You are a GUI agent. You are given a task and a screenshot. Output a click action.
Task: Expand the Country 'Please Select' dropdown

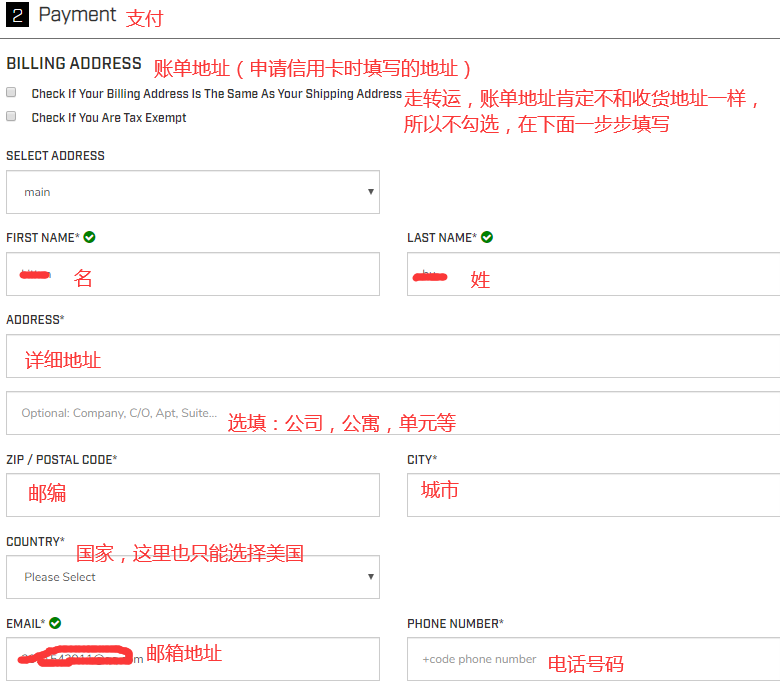(192, 577)
